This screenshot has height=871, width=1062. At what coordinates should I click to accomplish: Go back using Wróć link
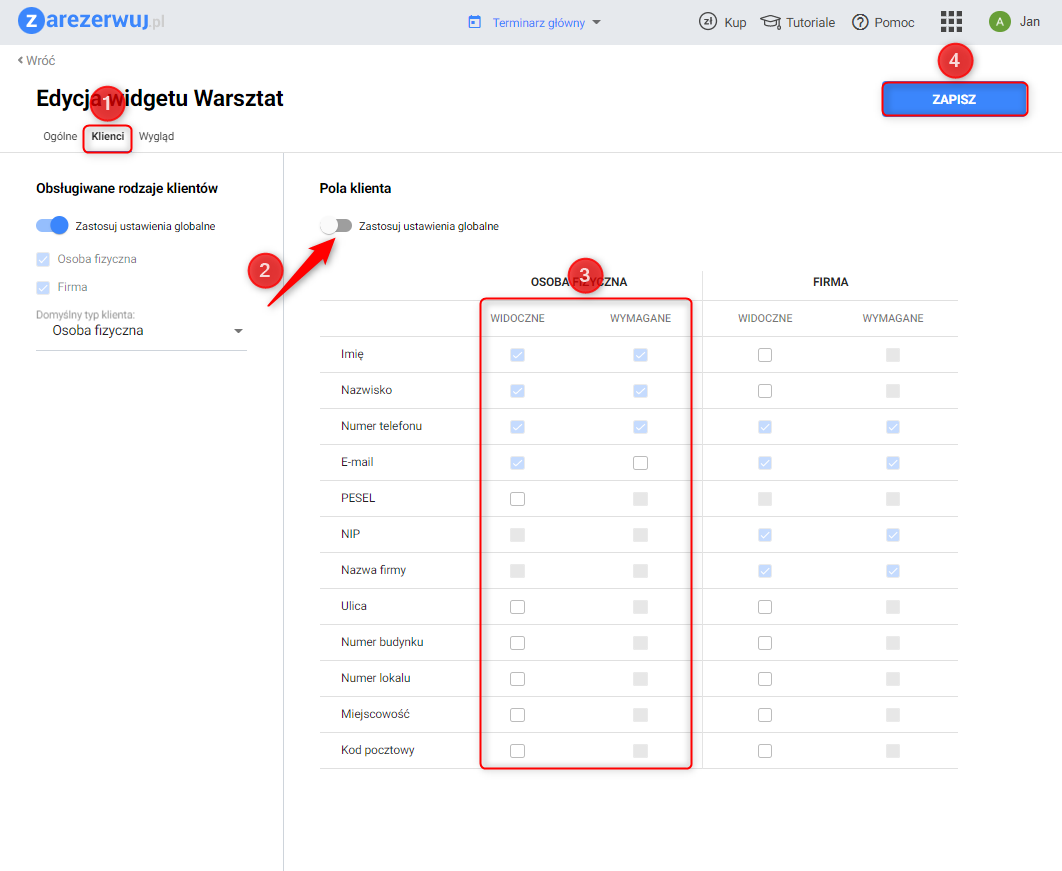[x=37, y=60]
